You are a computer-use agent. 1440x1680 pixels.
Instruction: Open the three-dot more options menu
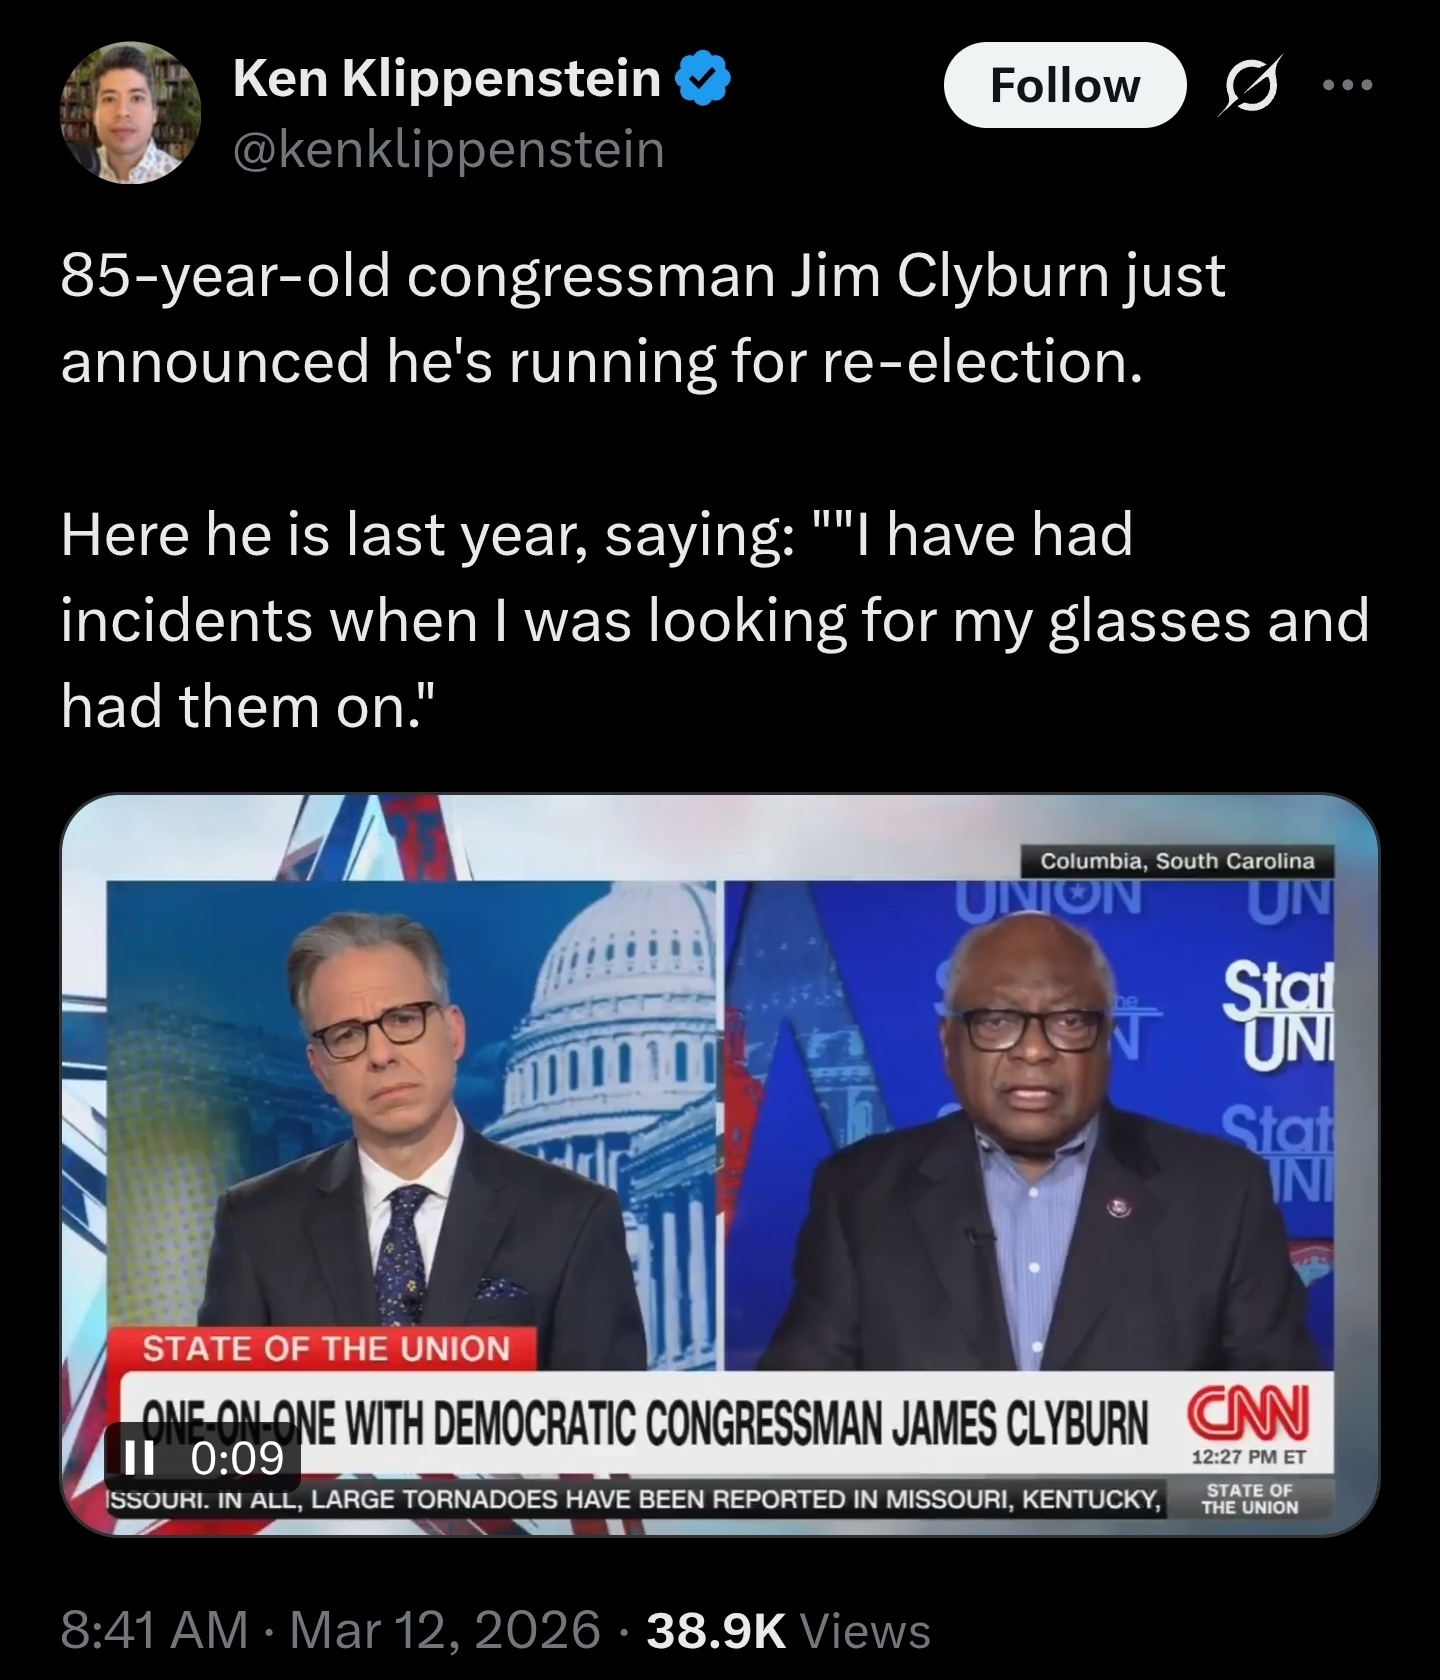(x=1347, y=86)
